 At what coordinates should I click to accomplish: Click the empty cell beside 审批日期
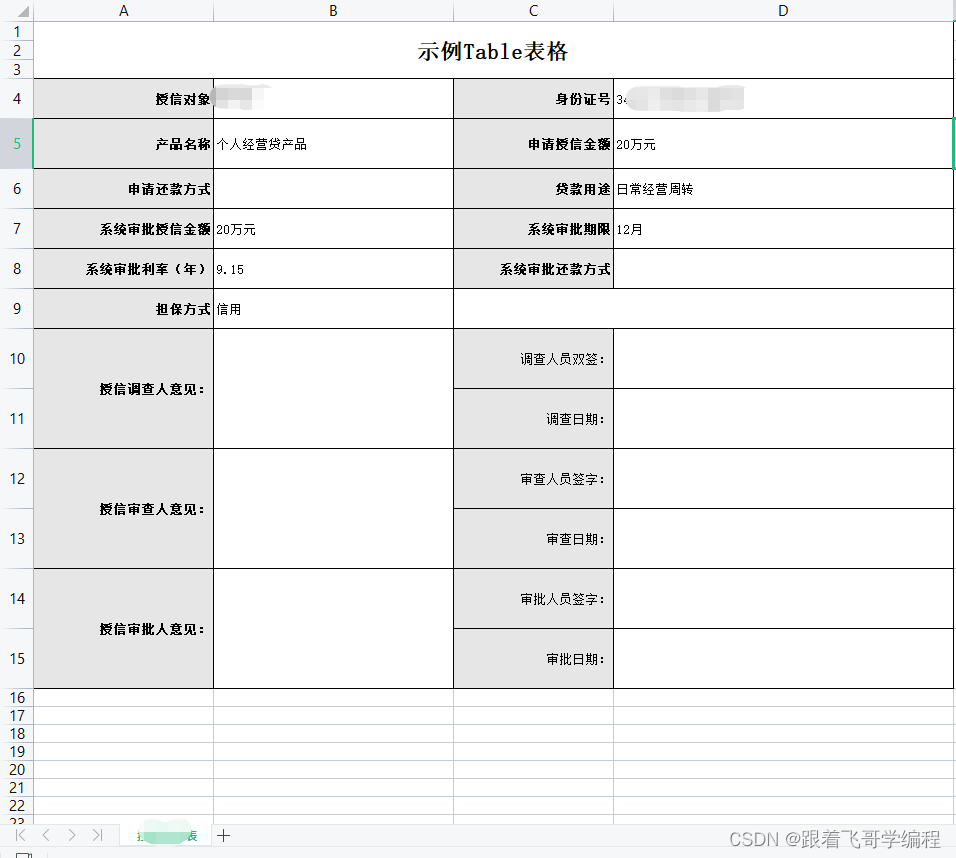tap(783, 659)
